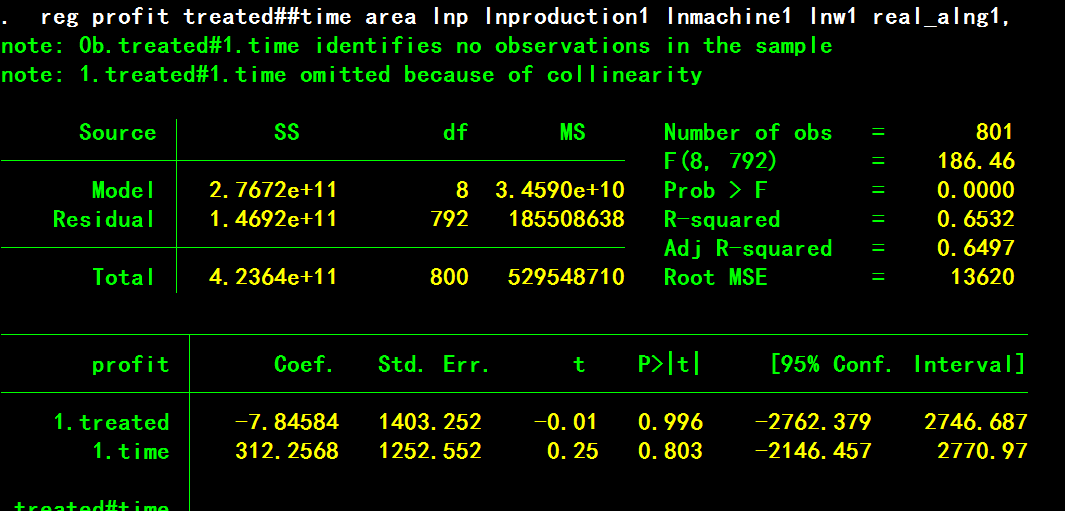Select Adj R-squared value 0.6497
This screenshot has width=1065, height=511.
976,249
